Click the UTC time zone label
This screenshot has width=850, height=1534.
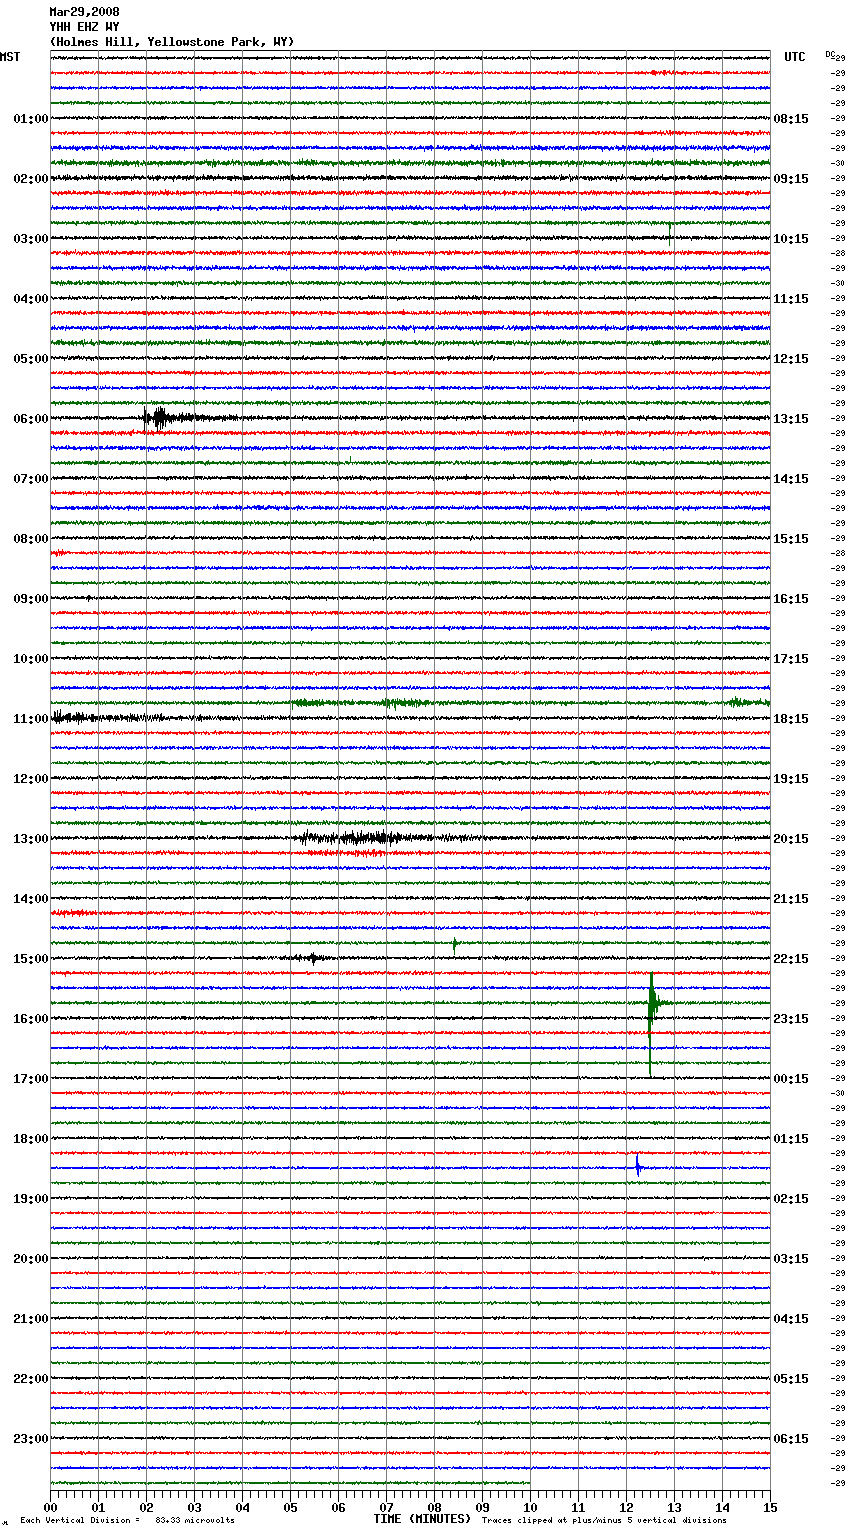tap(794, 57)
